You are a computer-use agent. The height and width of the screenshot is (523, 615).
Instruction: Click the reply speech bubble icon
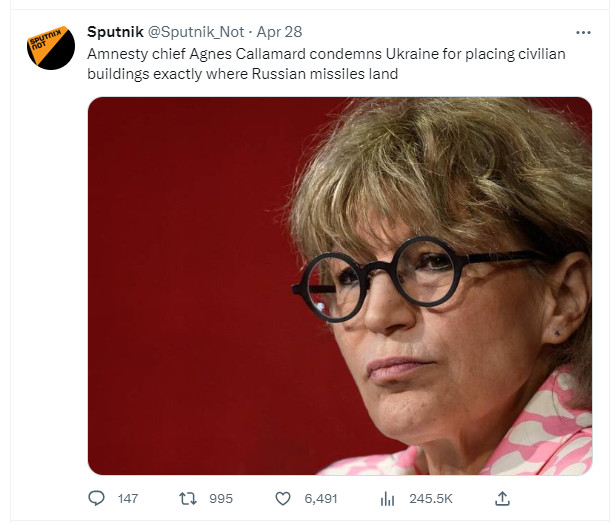(96, 498)
